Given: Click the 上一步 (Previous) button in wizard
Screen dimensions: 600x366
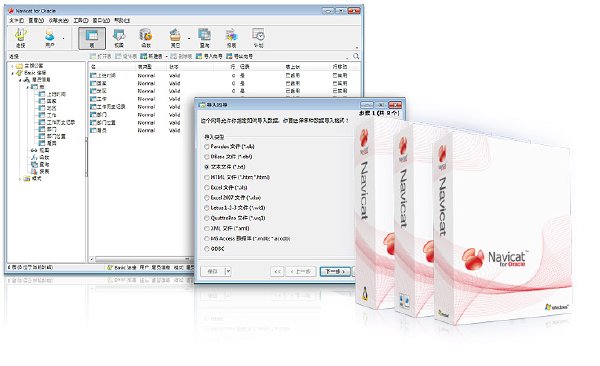Looking at the screenshot, I should (x=301, y=271).
